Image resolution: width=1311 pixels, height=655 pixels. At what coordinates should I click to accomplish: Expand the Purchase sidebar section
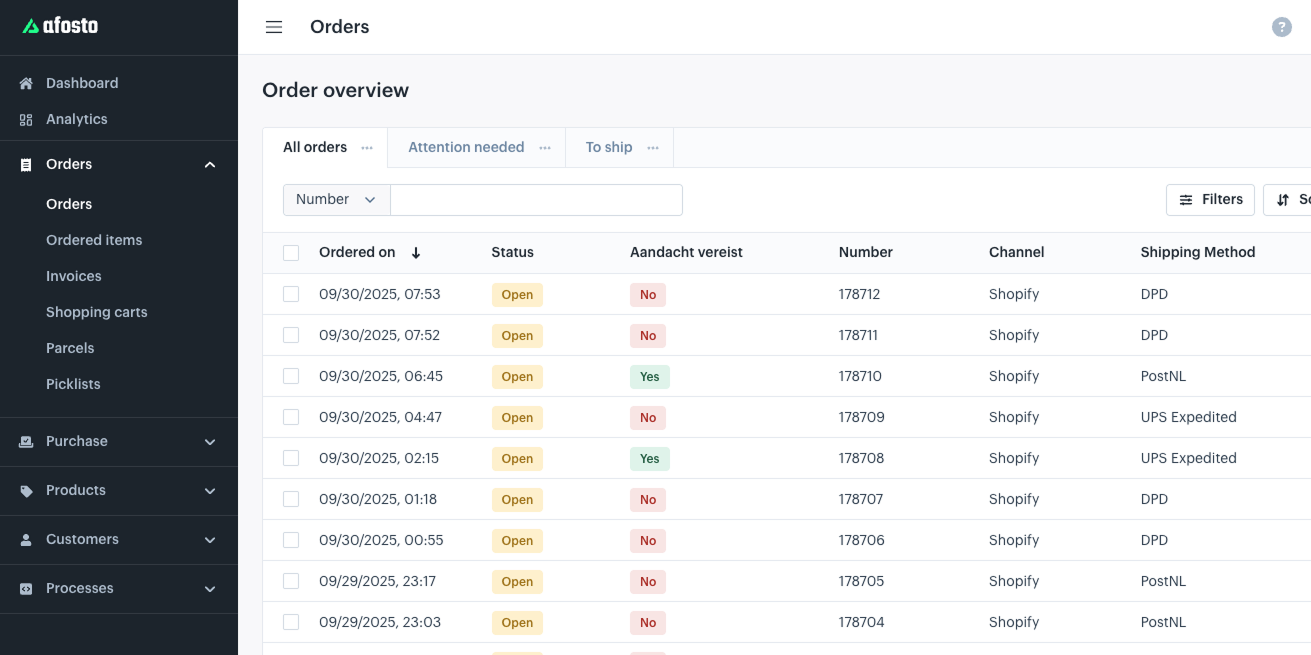(x=210, y=441)
